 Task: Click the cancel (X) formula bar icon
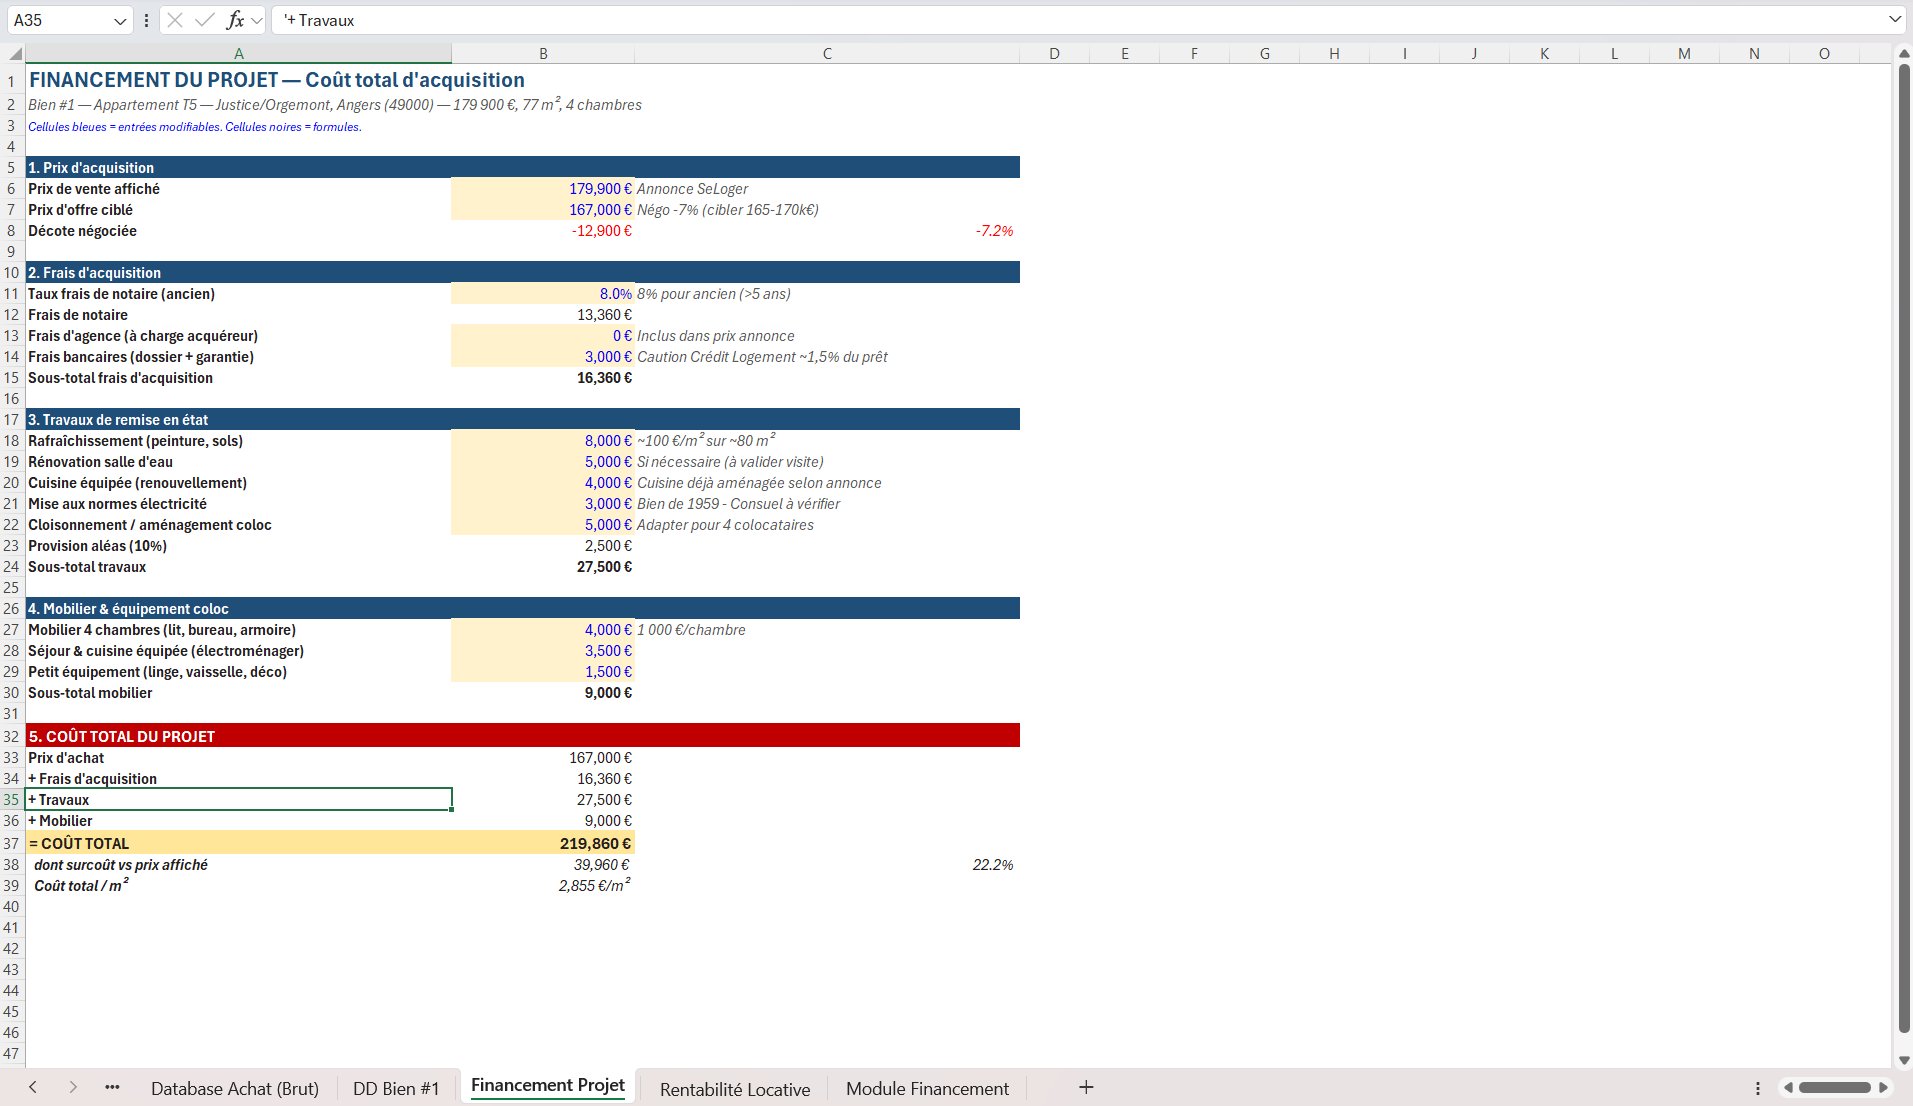(x=174, y=20)
